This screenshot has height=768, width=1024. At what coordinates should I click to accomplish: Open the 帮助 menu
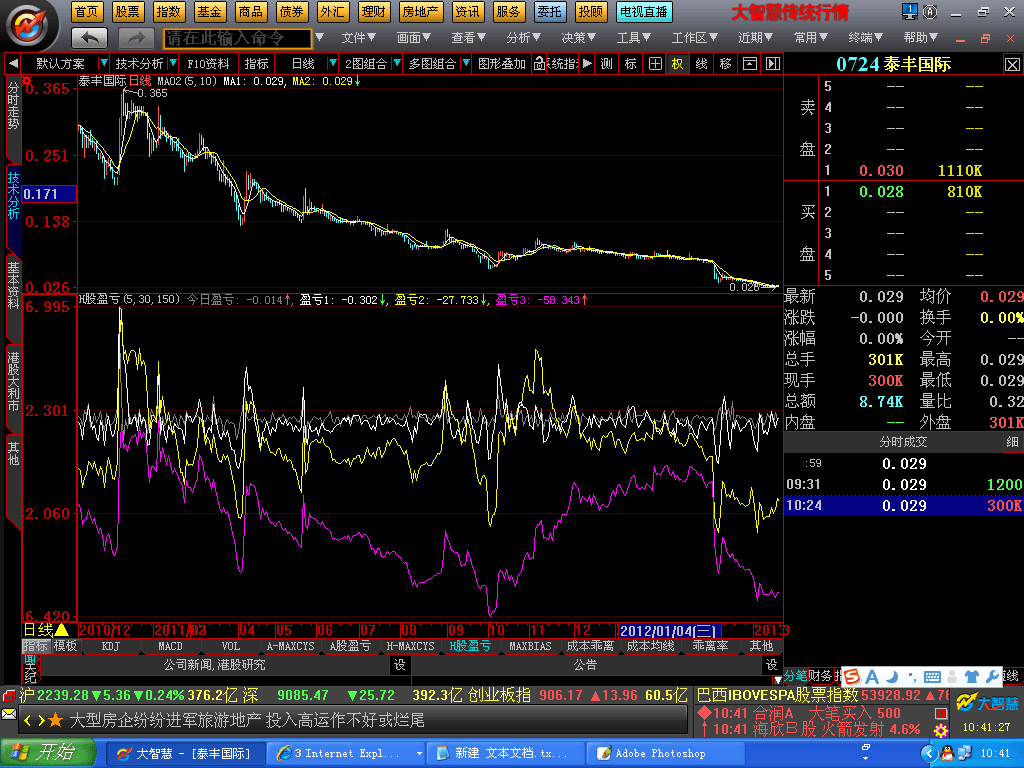click(920, 38)
